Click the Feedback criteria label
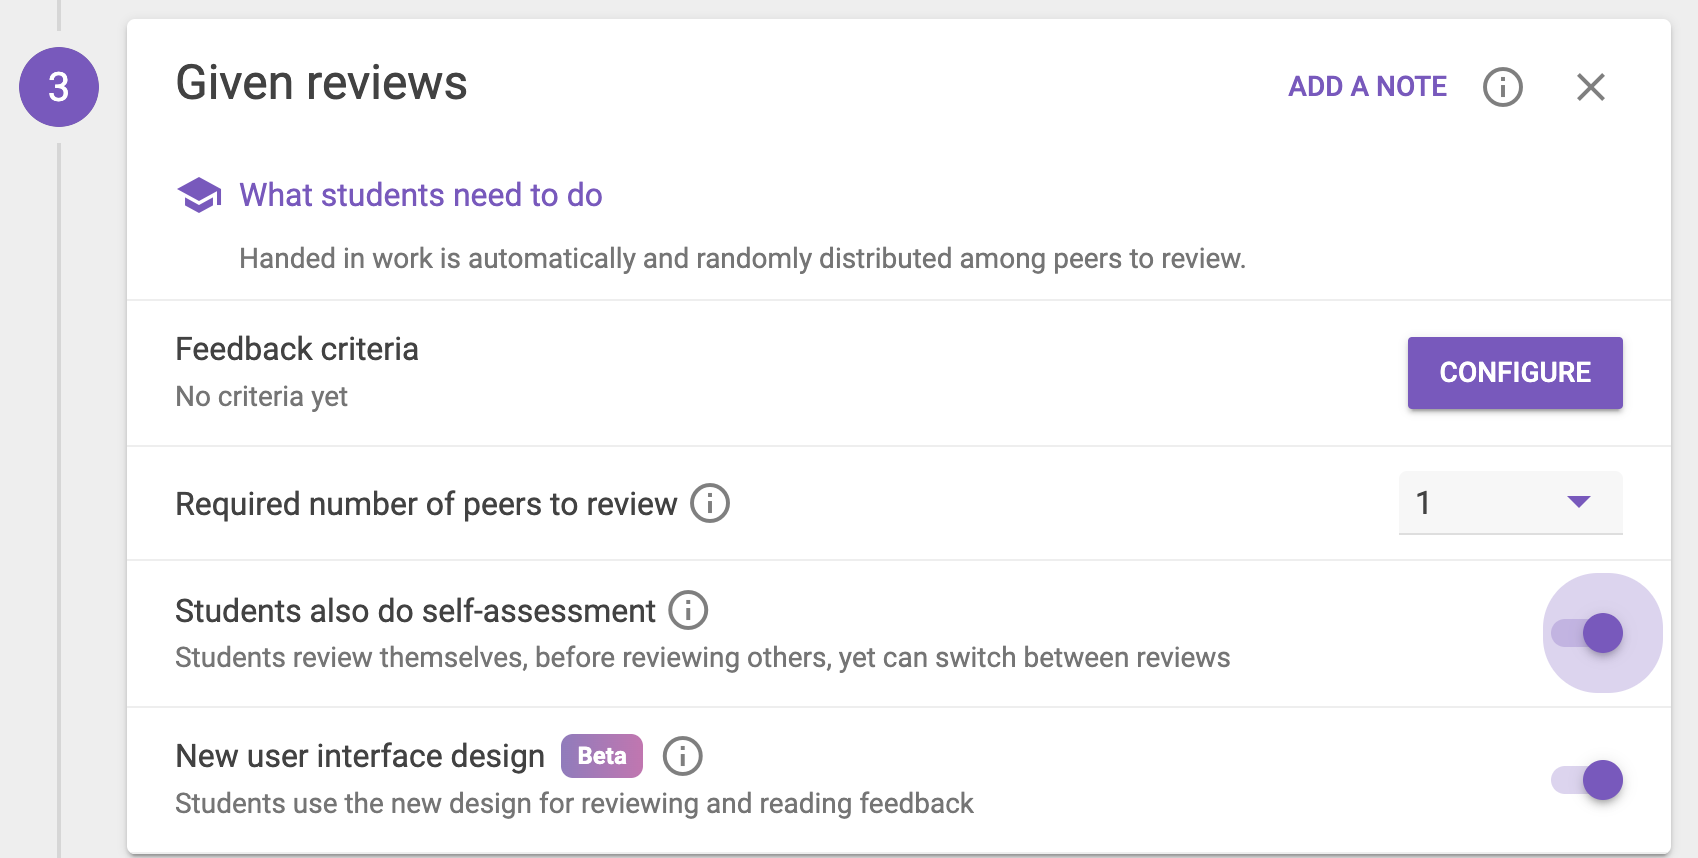 (297, 349)
